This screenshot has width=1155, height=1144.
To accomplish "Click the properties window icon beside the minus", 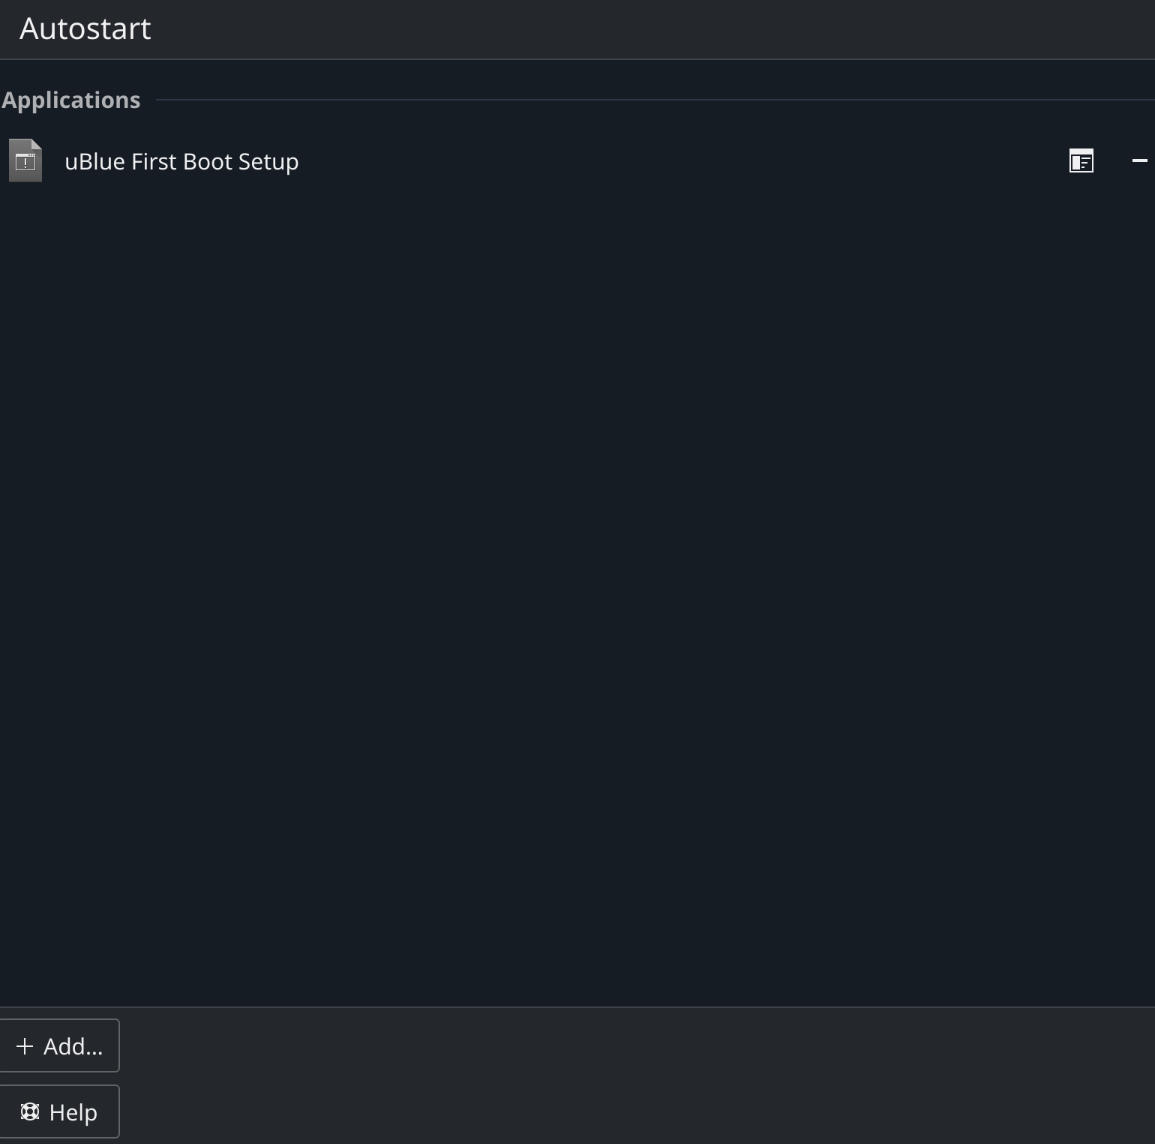I will pos(1081,161).
